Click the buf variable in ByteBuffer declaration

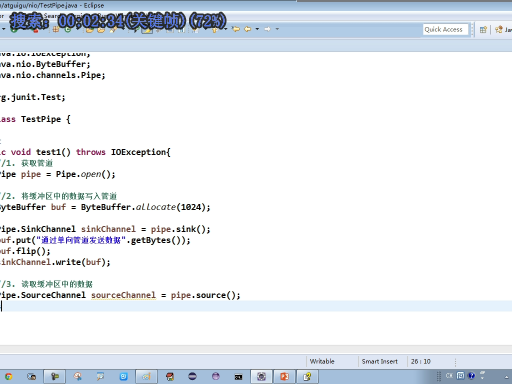click(58, 207)
